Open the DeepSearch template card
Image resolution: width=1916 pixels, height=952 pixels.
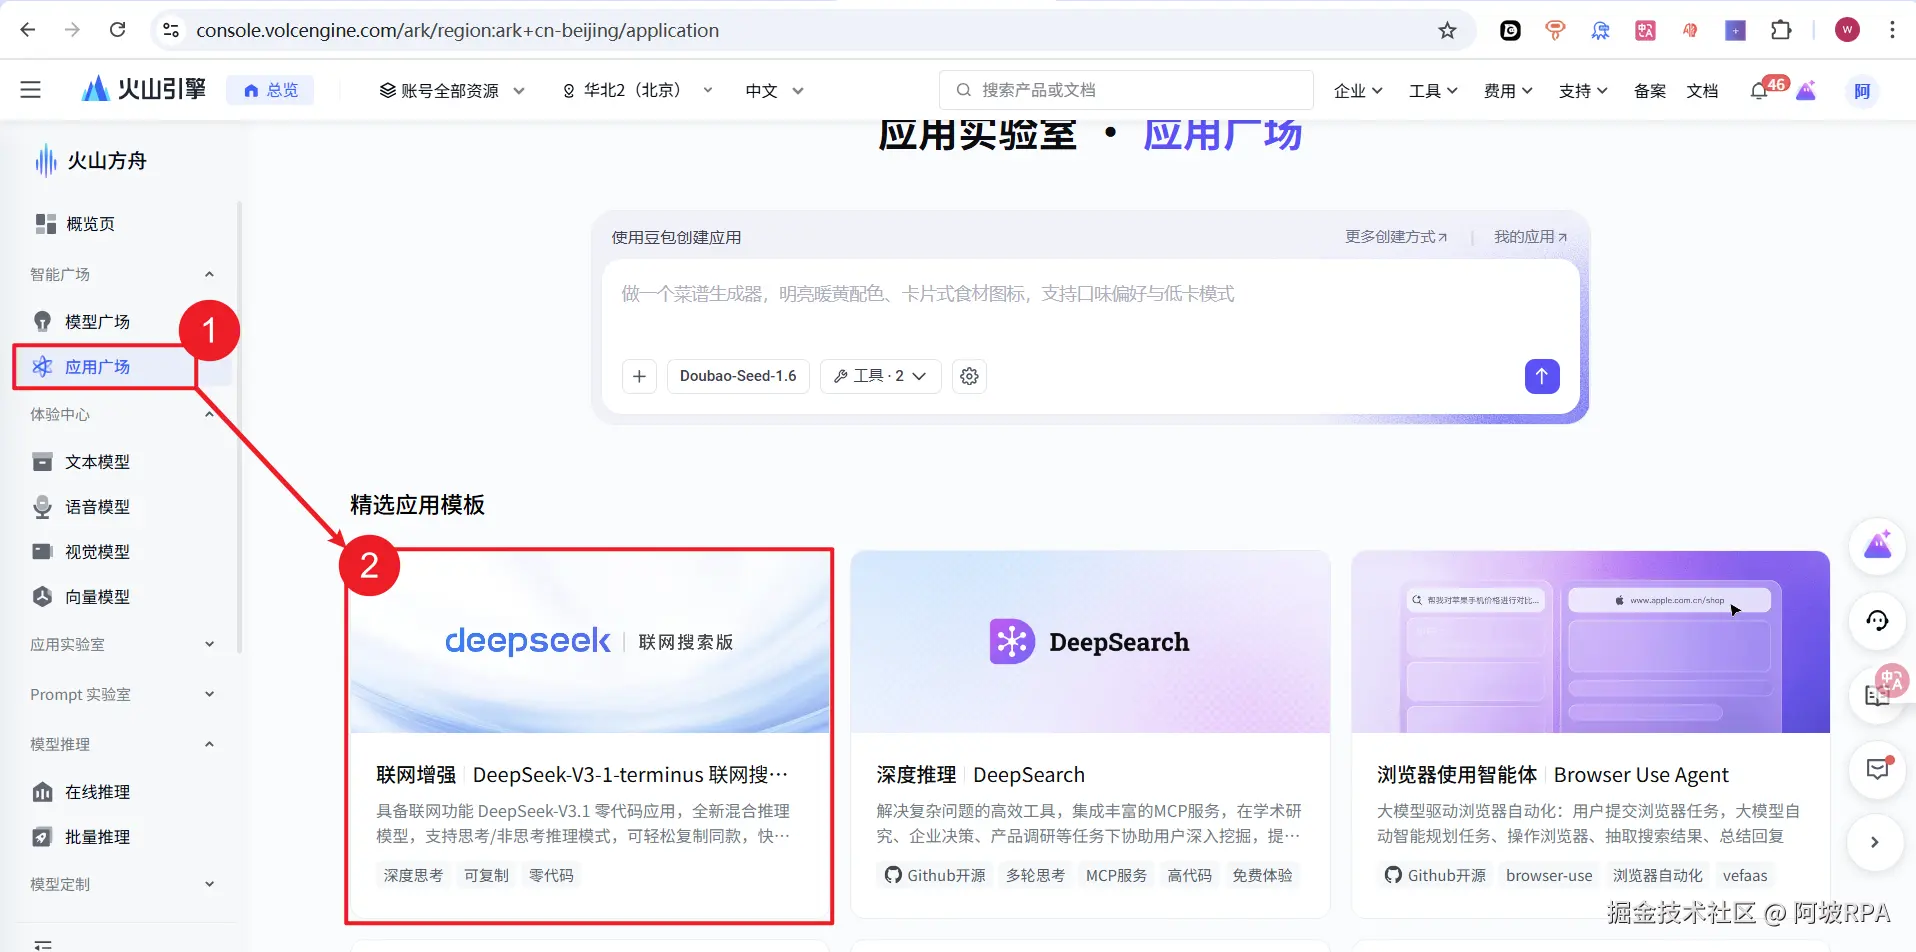(1090, 734)
